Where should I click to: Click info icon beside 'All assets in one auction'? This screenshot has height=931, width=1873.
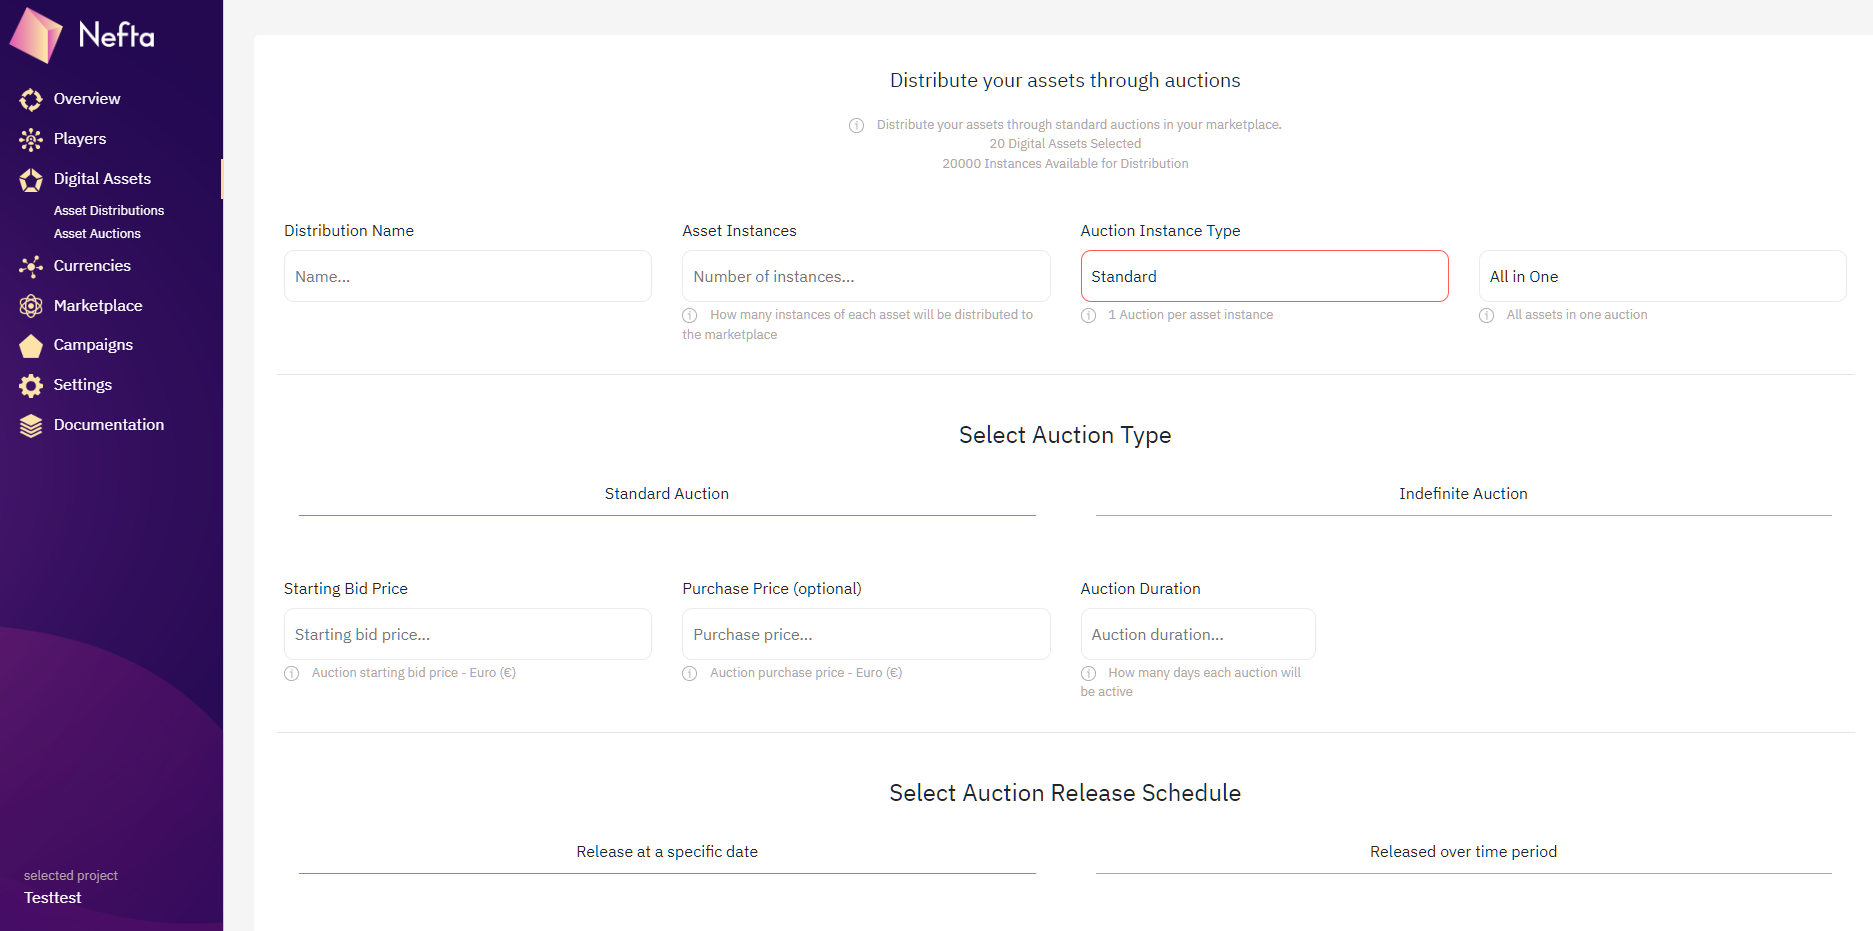(x=1487, y=315)
